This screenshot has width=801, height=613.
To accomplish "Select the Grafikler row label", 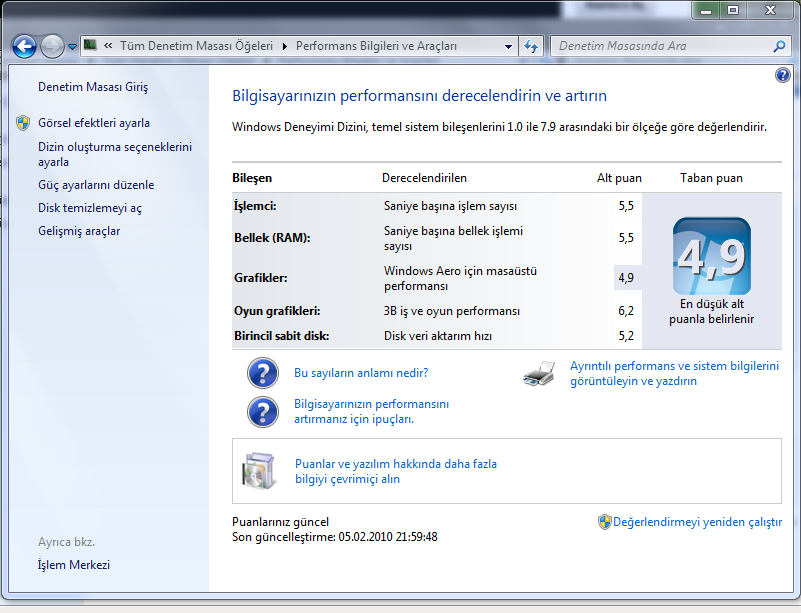I will pos(261,278).
